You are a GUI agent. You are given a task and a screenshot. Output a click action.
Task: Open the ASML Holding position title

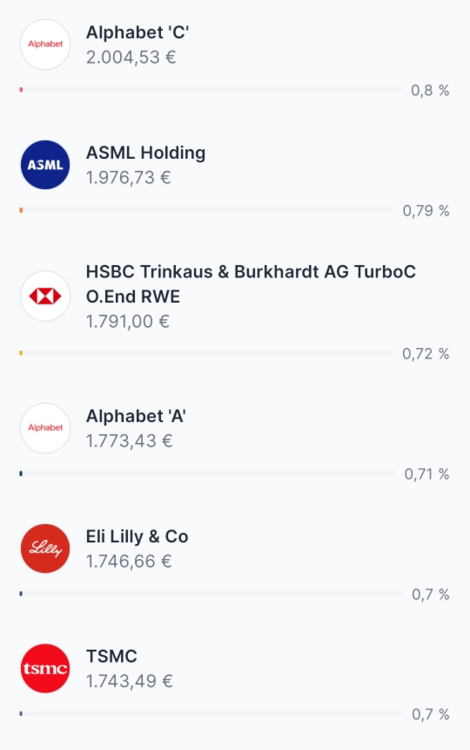pyautogui.click(x=146, y=153)
